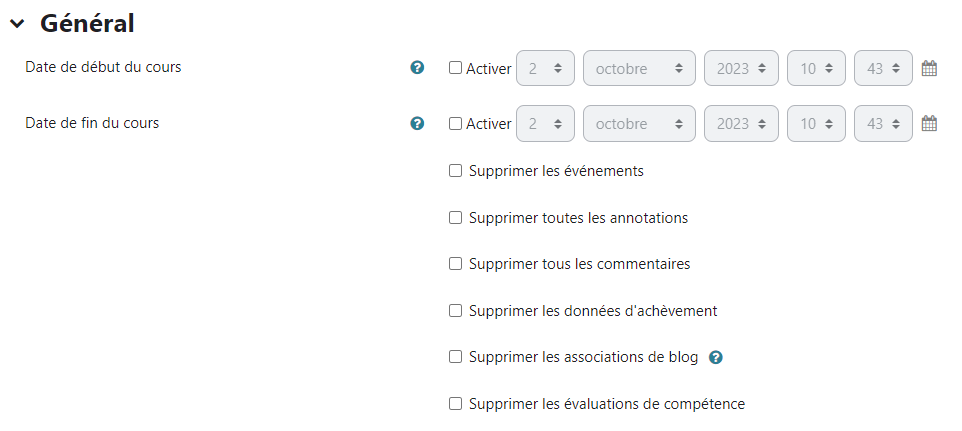Check Supprimer les événements
This screenshot has height=431, width=962.
coord(456,171)
